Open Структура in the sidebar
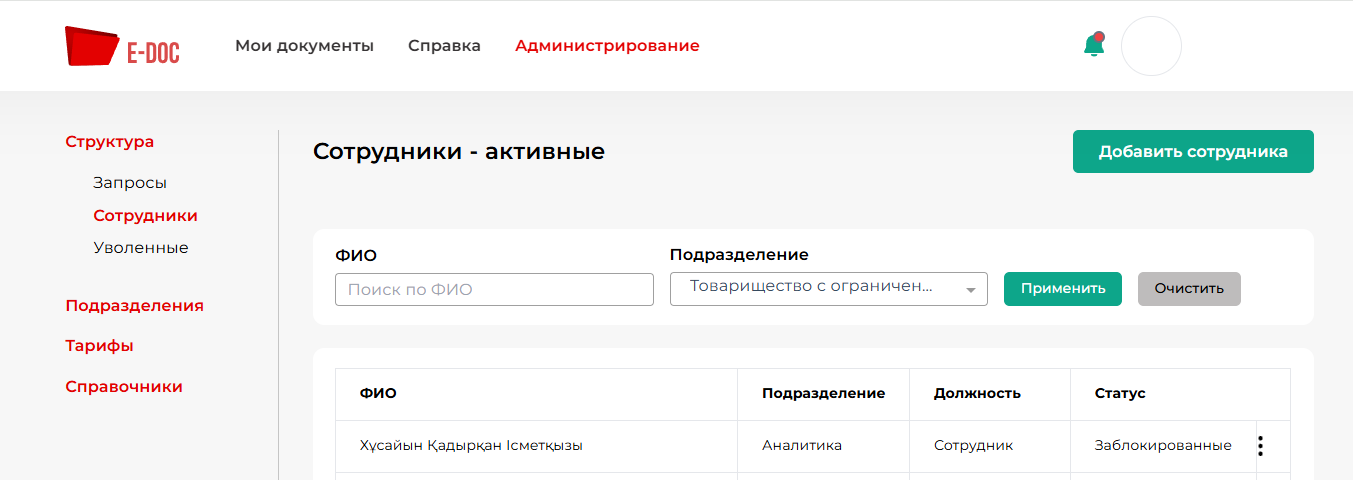Image resolution: width=1353 pixels, height=480 pixels. tap(110, 142)
